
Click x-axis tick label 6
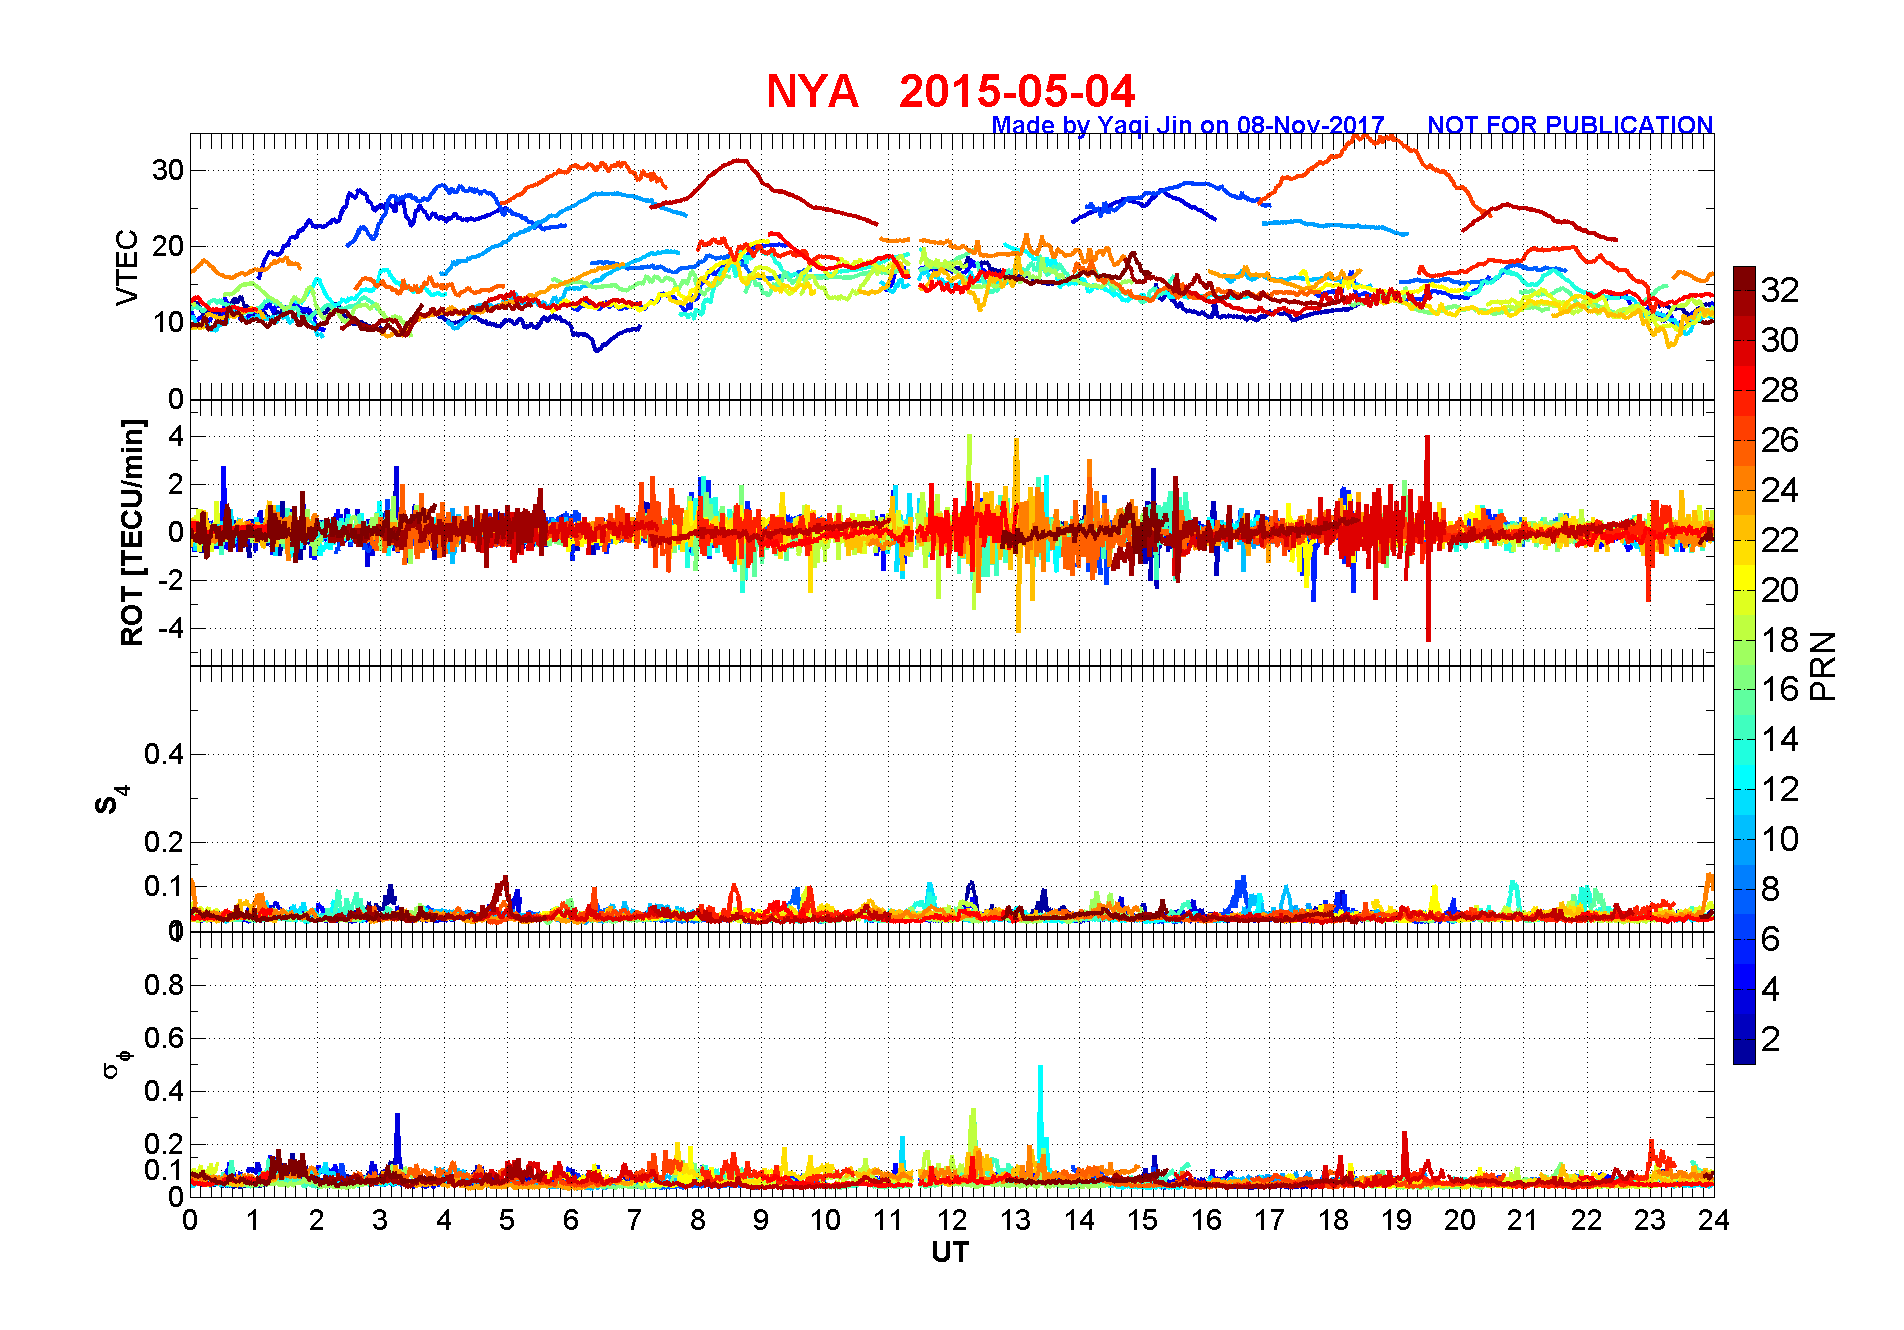coord(571,1220)
